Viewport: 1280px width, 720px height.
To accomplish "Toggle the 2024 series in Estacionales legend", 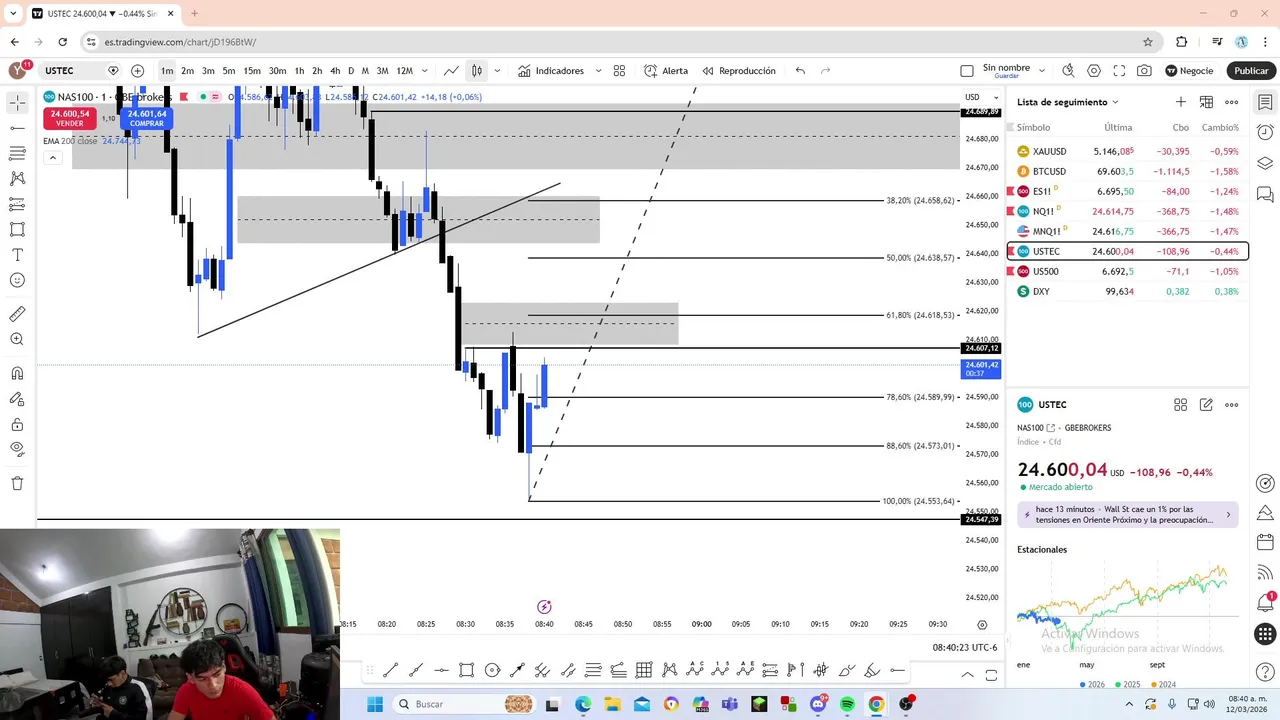I will (1165, 685).
